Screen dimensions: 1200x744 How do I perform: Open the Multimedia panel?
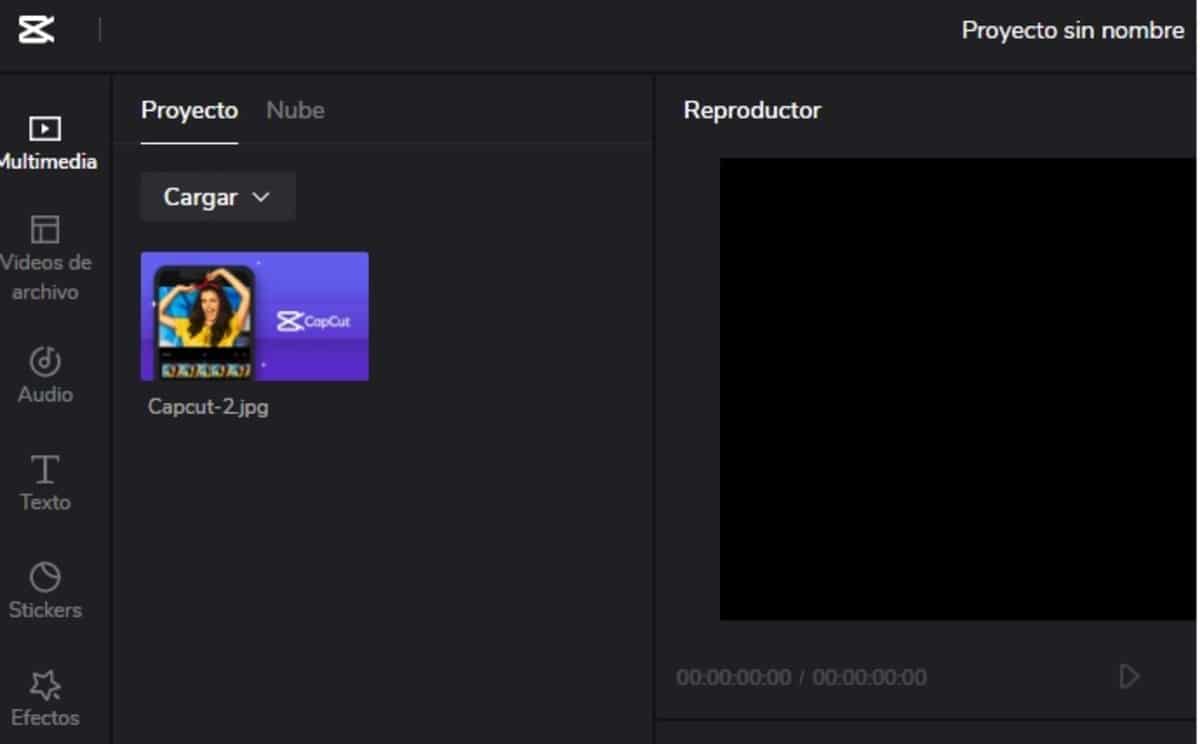(46, 143)
